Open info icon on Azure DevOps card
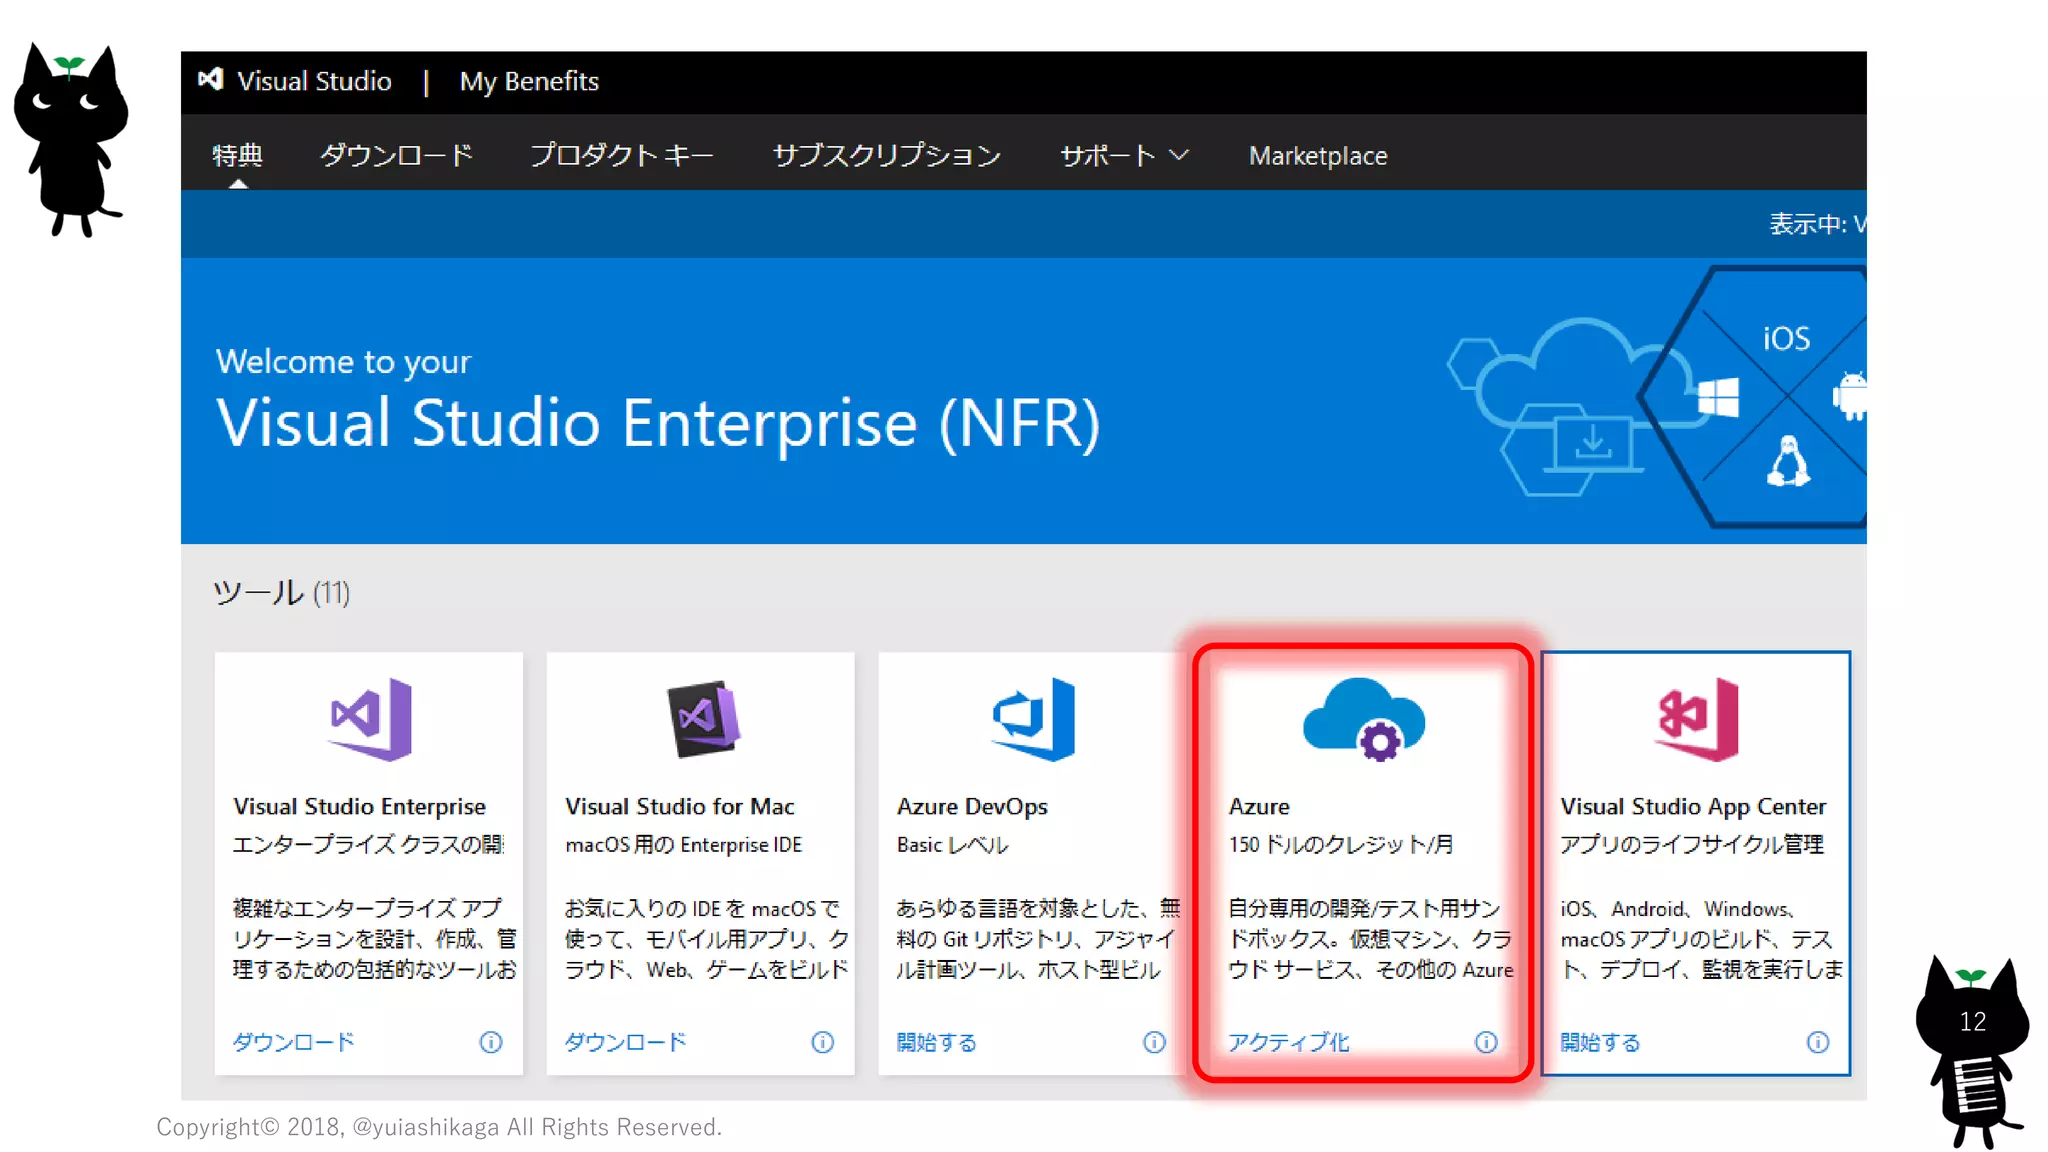The height and width of the screenshot is (1152, 2048). (x=1154, y=1042)
